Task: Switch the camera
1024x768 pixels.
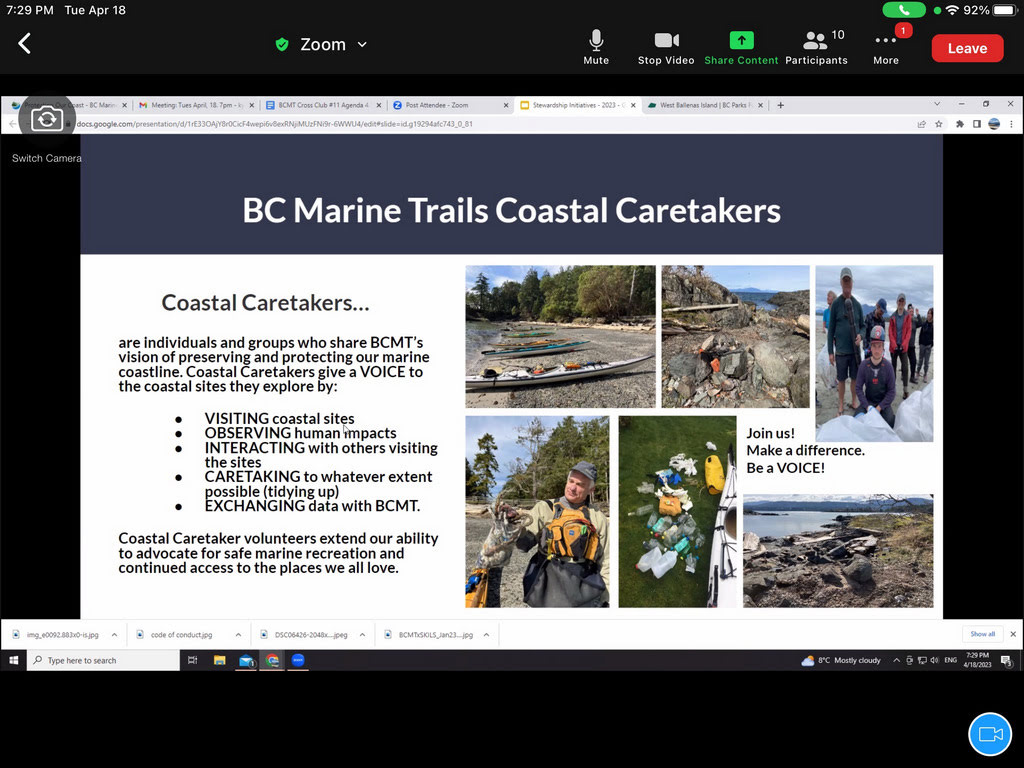Action: click(46, 119)
